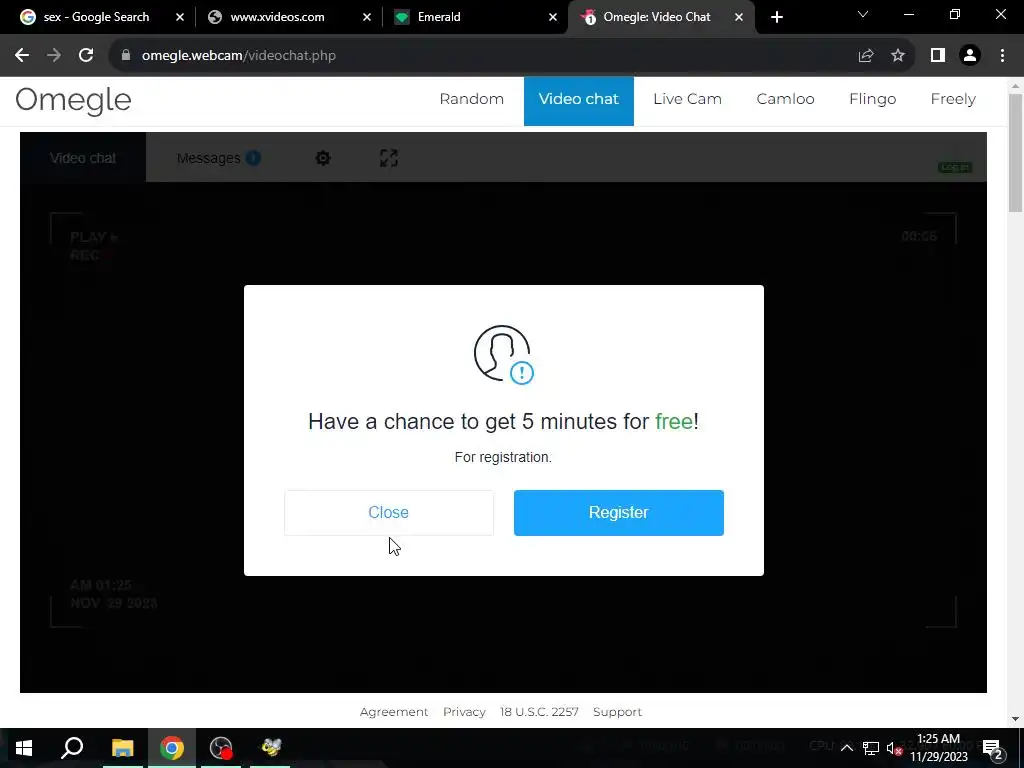The height and width of the screenshot is (768, 1024).
Task: Click the user alert icon in popup
Action: tap(503, 355)
